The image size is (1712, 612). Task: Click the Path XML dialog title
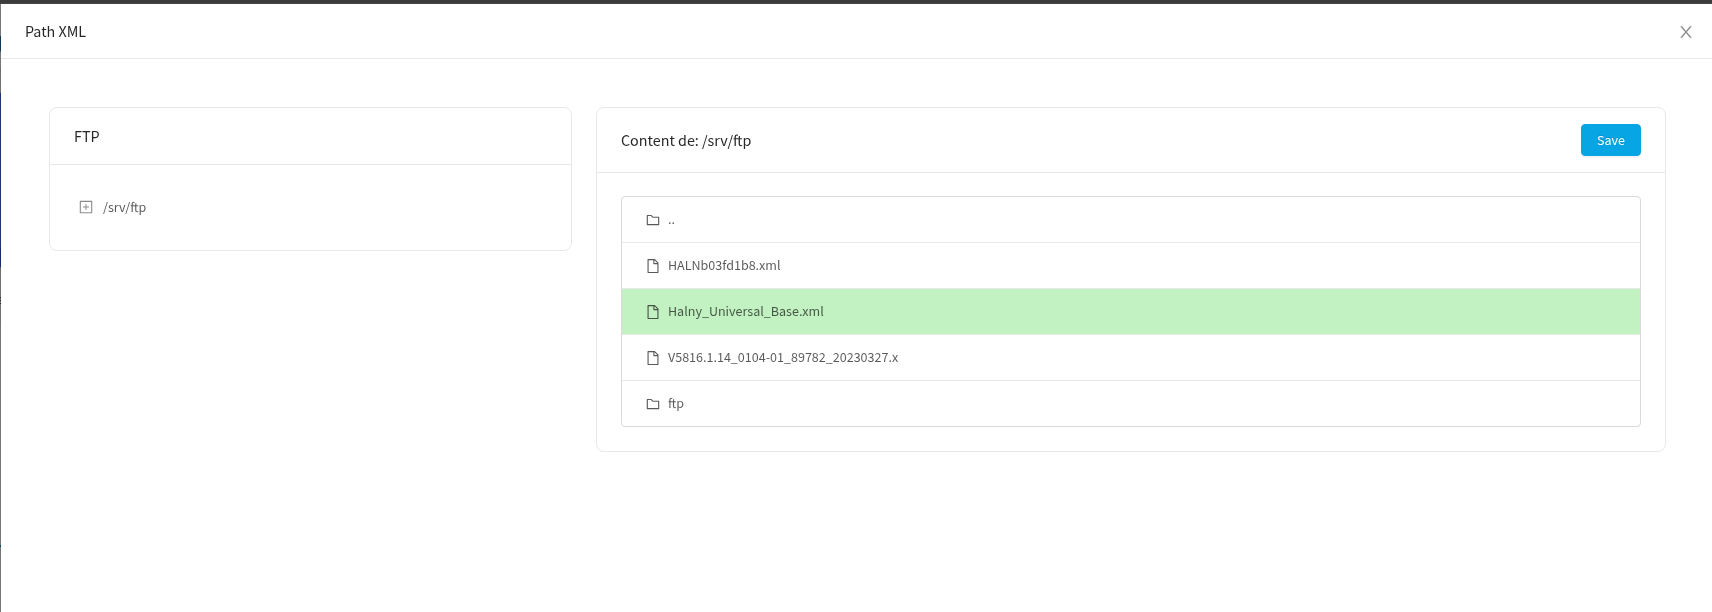pos(56,32)
